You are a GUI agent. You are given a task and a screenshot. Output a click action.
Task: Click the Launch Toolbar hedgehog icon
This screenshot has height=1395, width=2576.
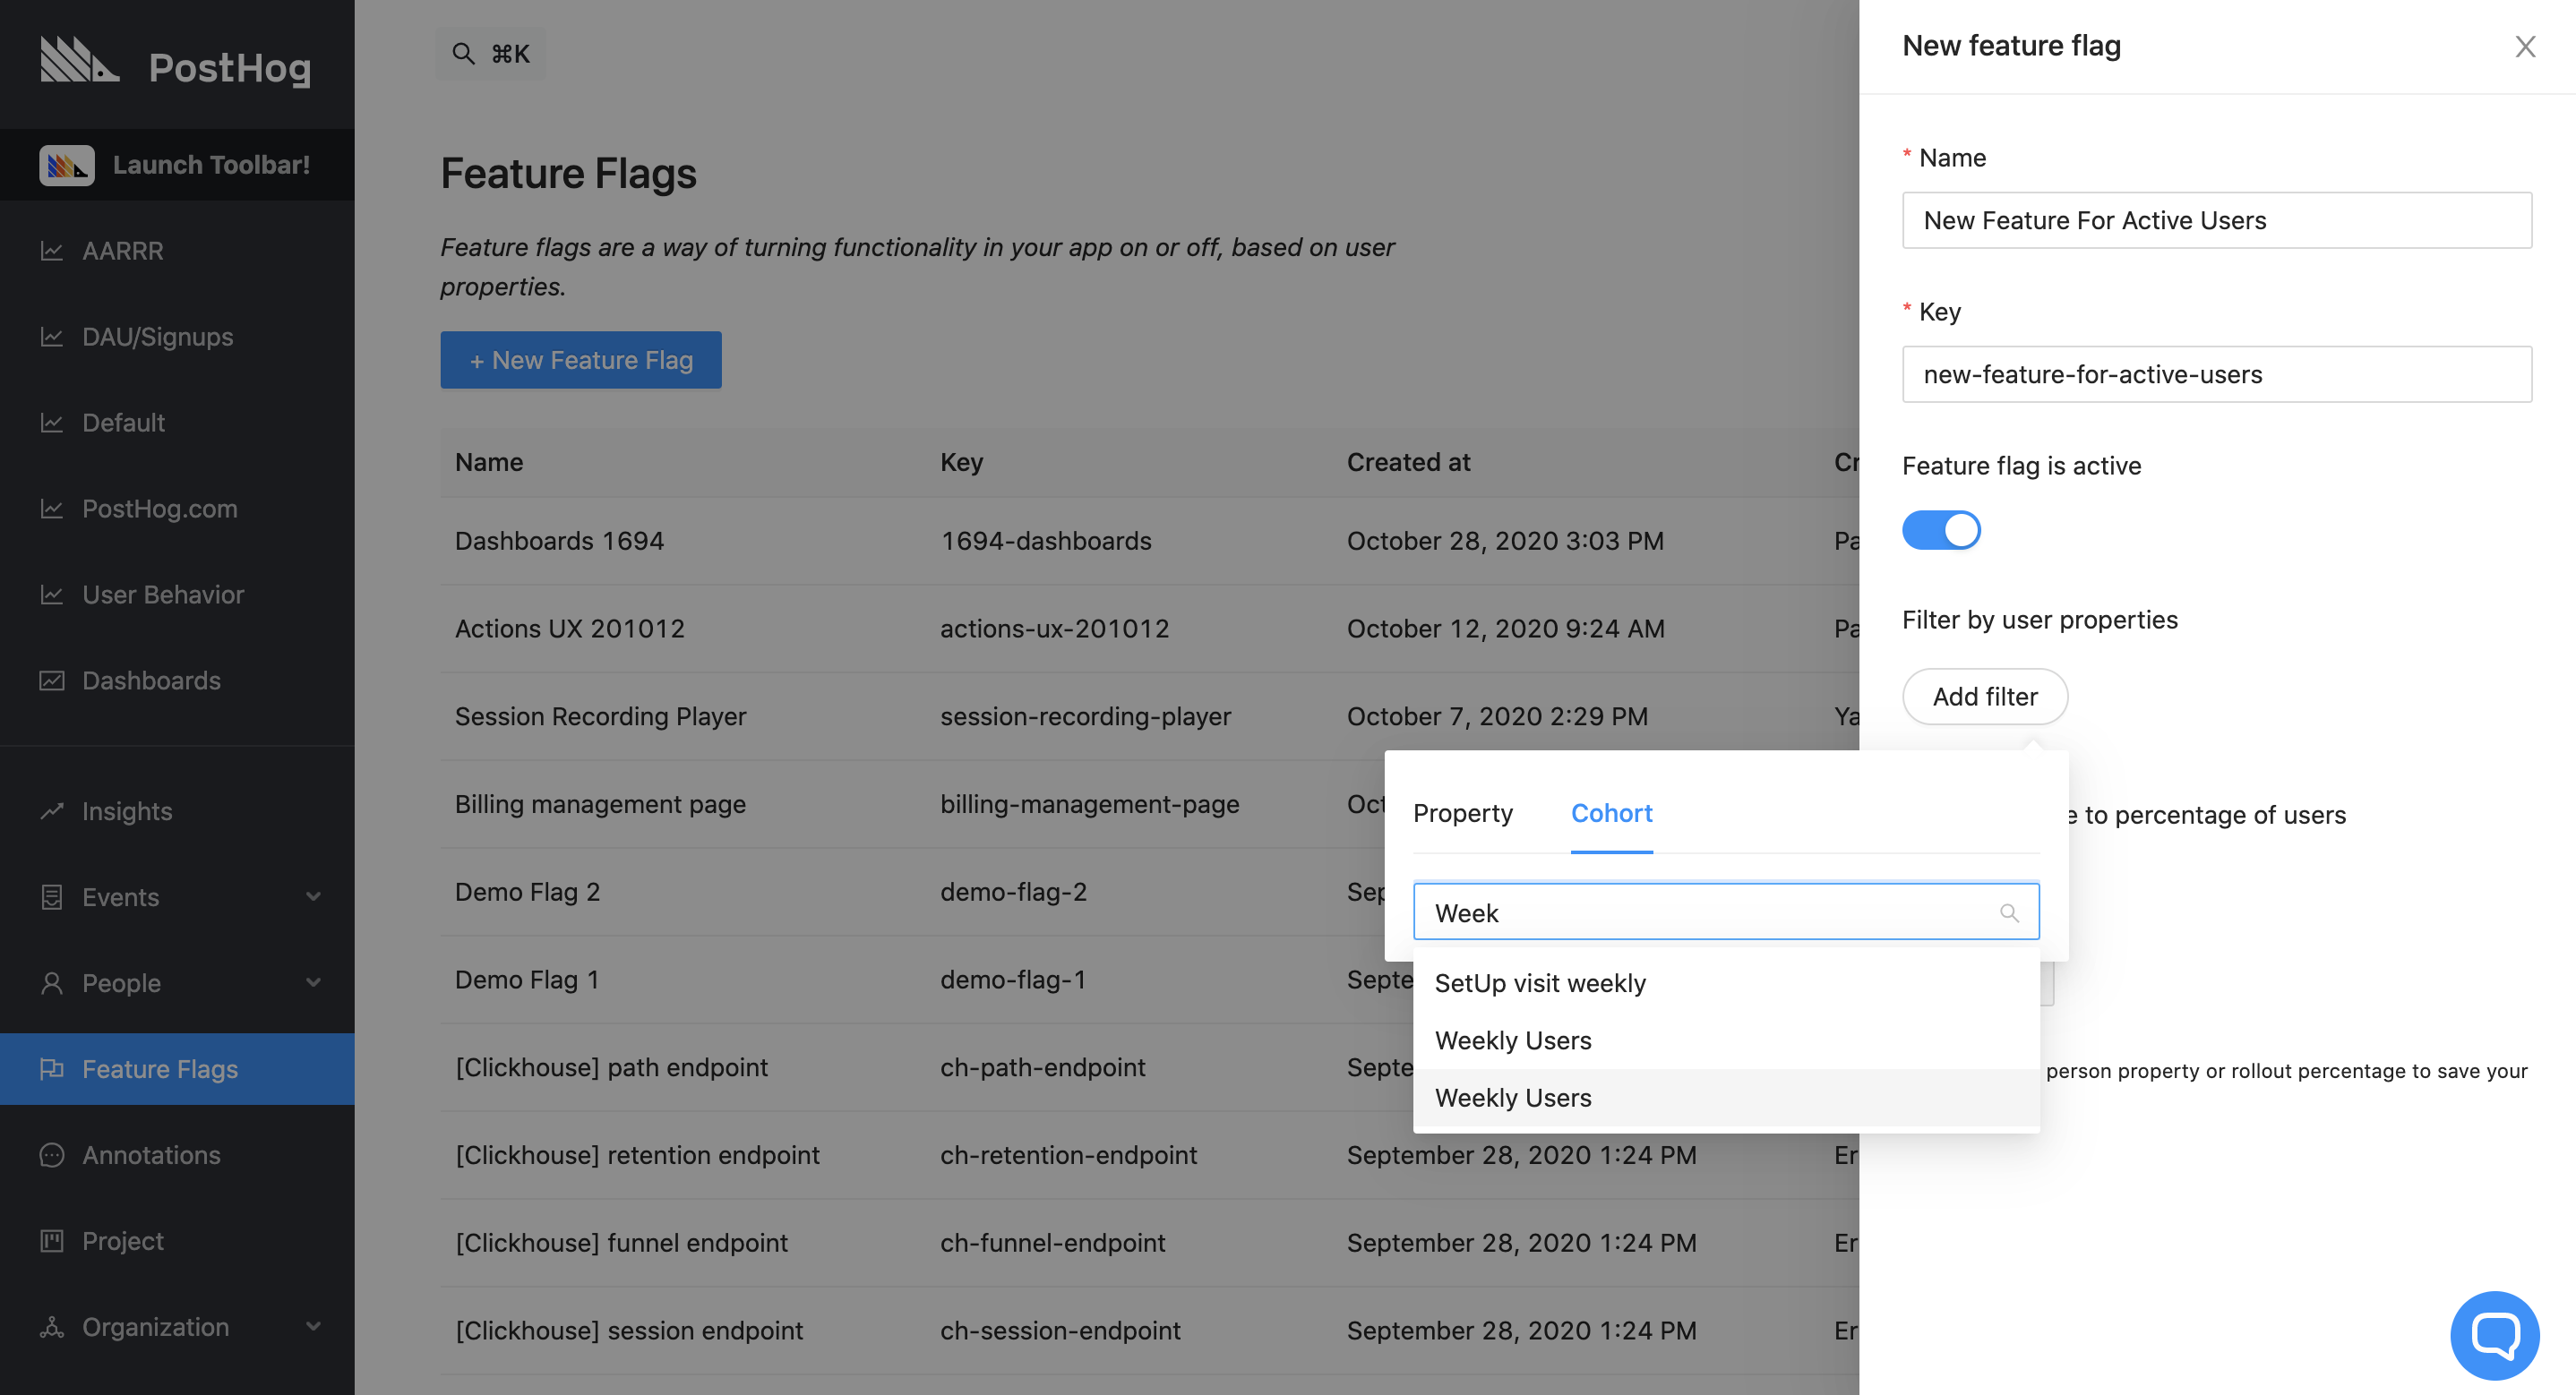(x=67, y=165)
